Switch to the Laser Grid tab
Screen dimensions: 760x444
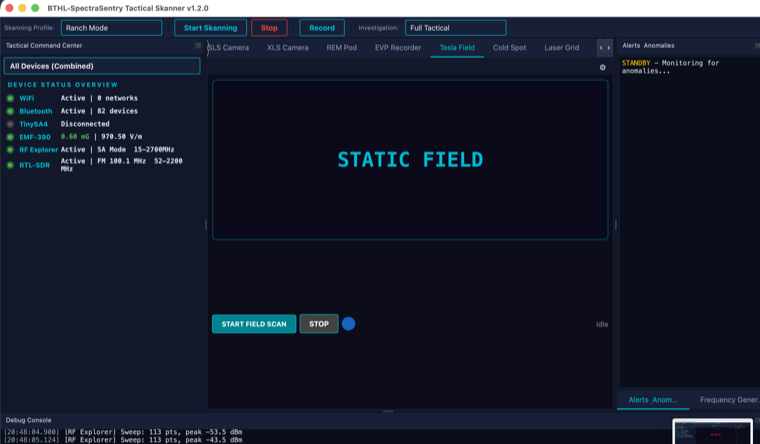click(x=561, y=48)
